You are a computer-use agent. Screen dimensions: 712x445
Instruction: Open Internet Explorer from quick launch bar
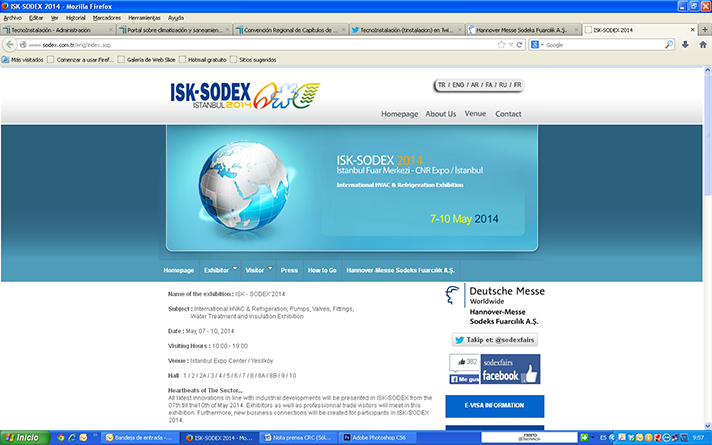pos(72,438)
